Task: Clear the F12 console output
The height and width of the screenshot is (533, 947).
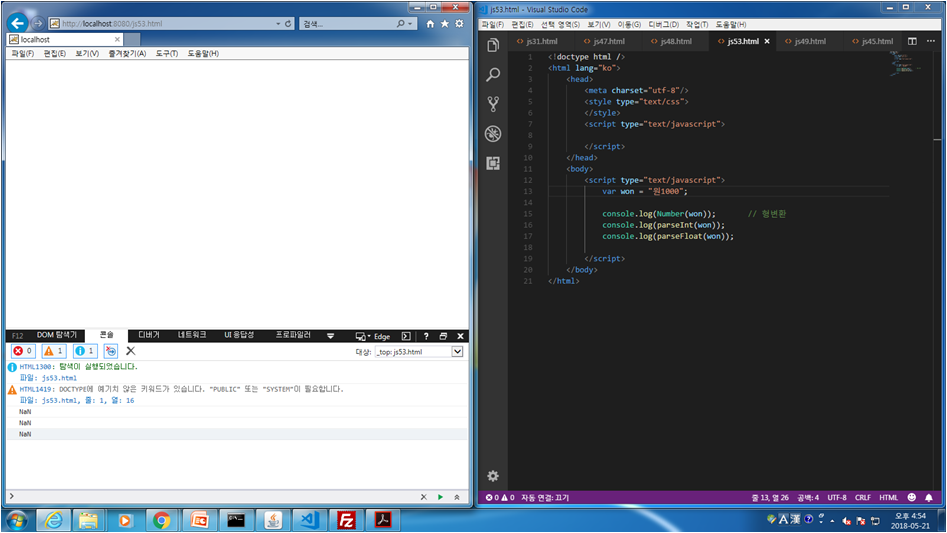Action: pos(130,351)
